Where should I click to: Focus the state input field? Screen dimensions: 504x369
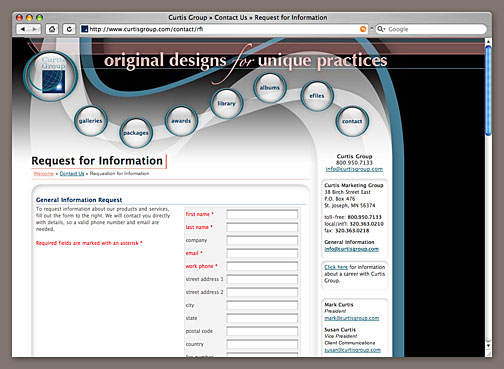(262, 318)
